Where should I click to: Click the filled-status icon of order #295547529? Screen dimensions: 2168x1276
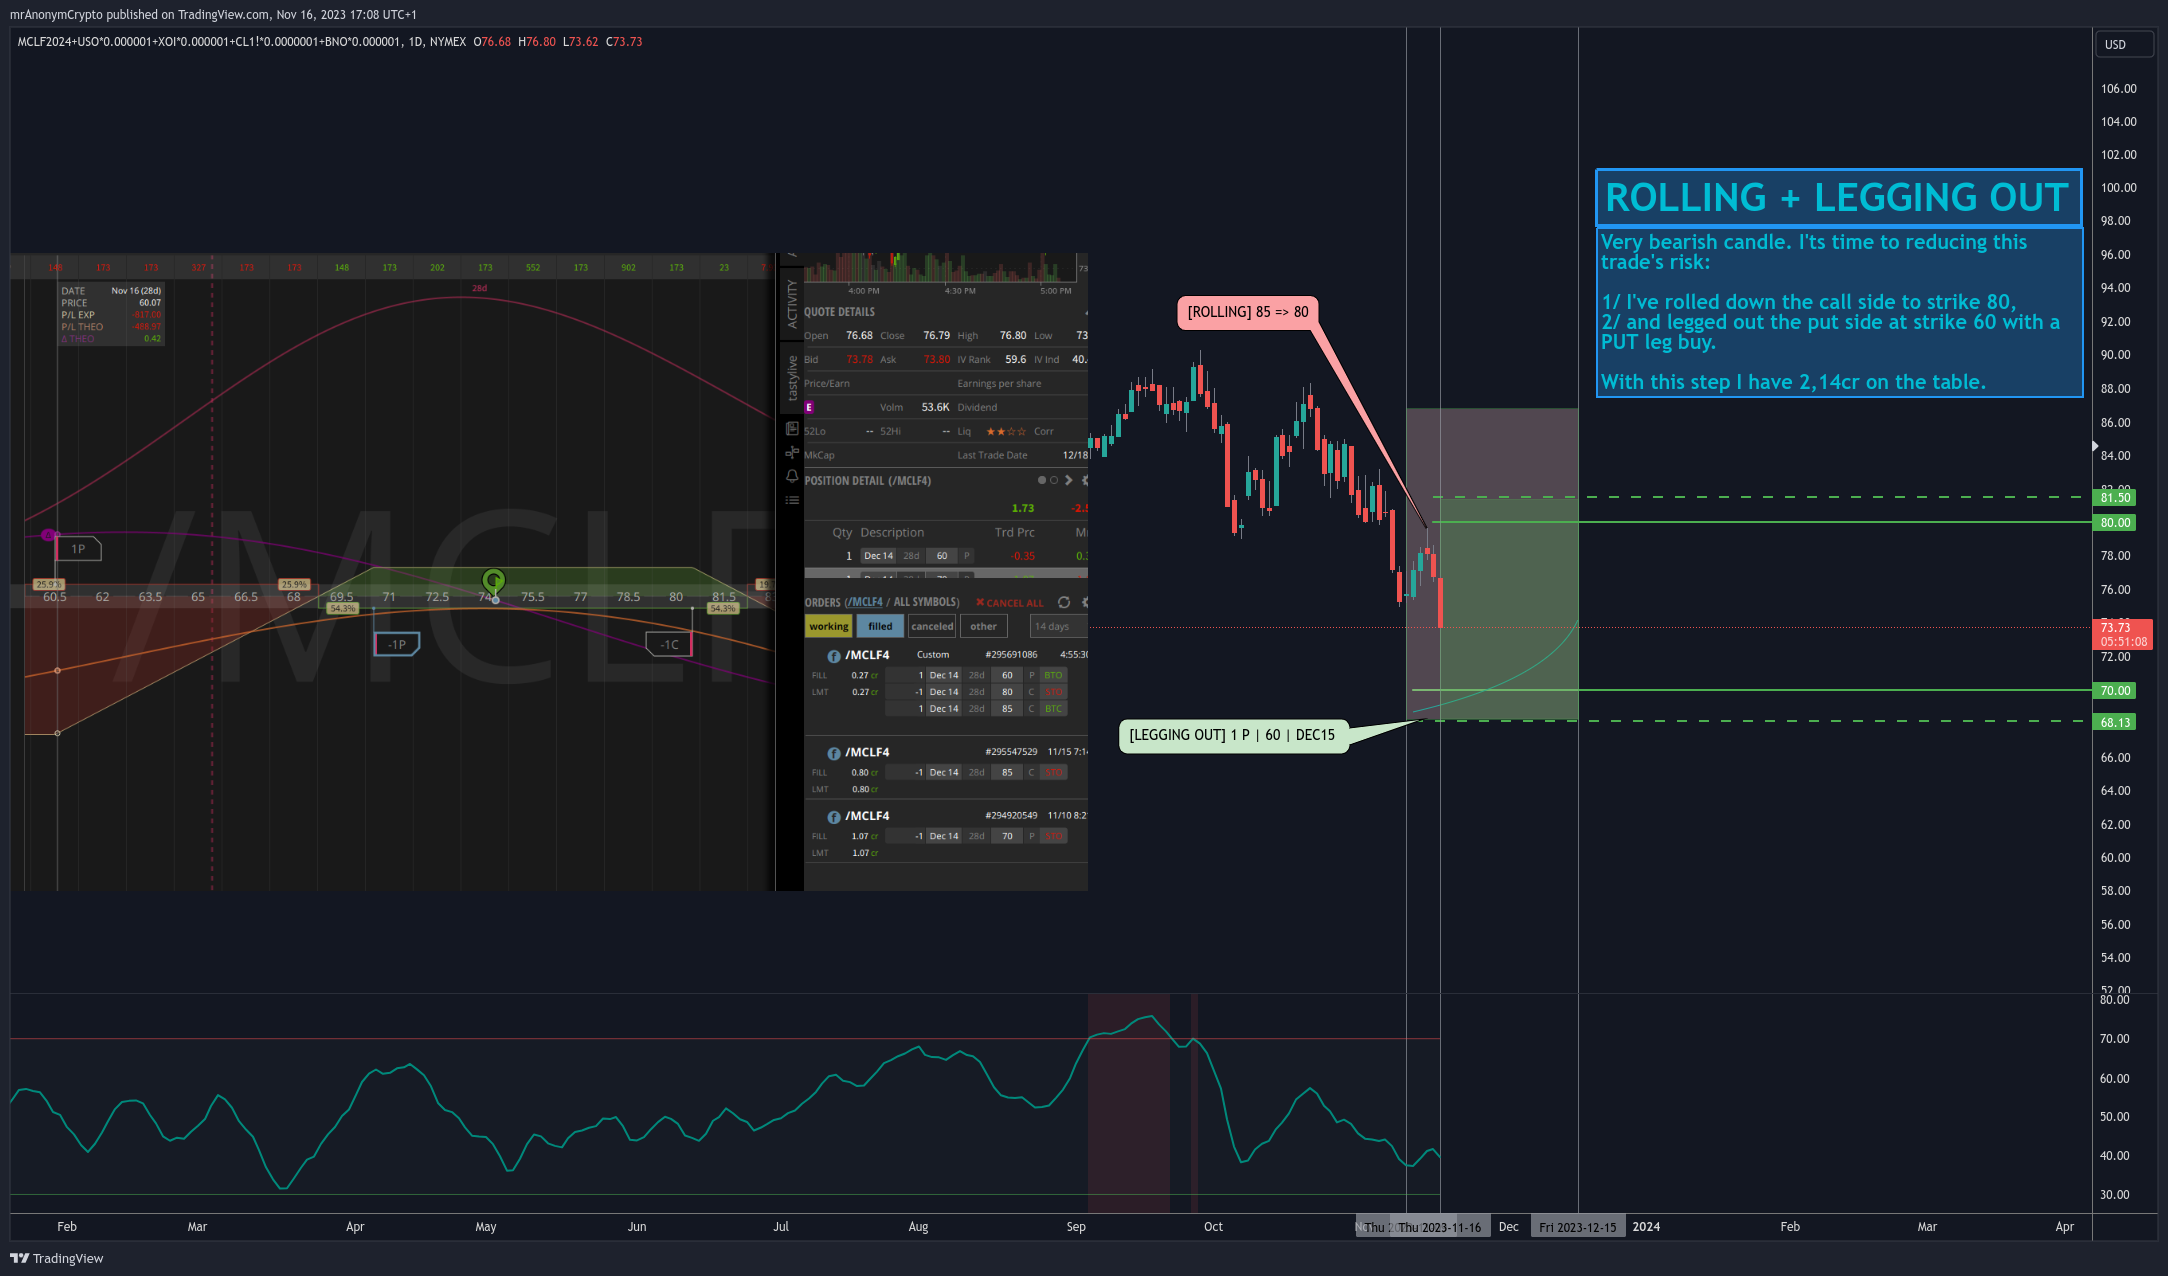(x=834, y=753)
